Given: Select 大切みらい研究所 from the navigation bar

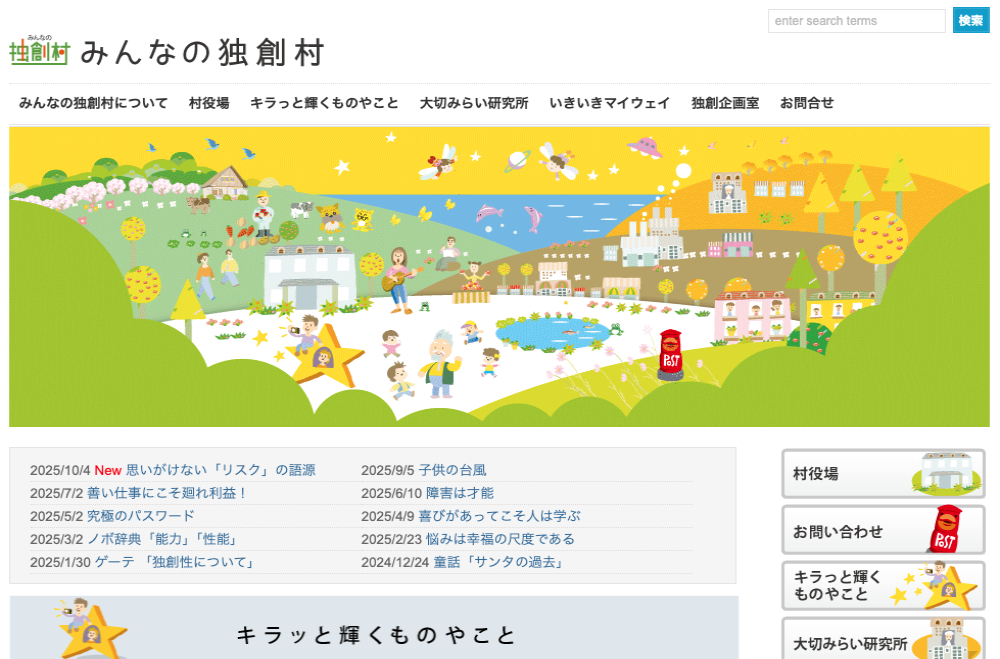Looking at the screenshot, I should [474, 103].
